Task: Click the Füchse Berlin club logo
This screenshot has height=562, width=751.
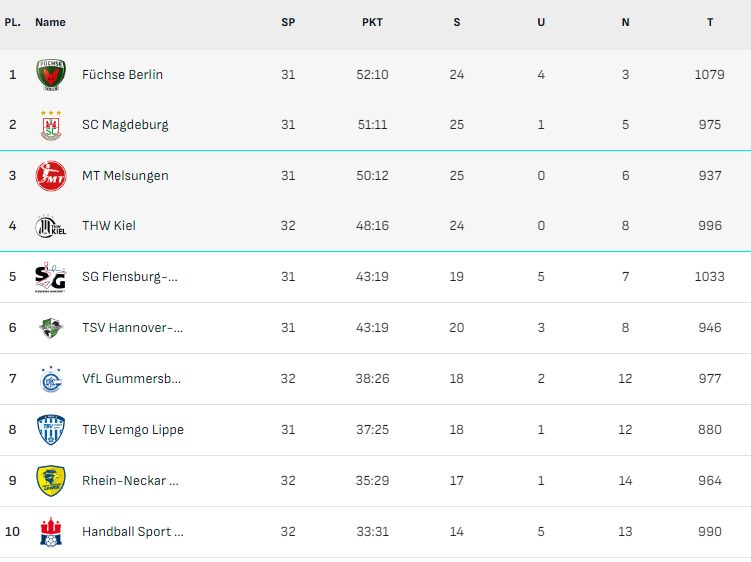Action: tap(51, 75)
